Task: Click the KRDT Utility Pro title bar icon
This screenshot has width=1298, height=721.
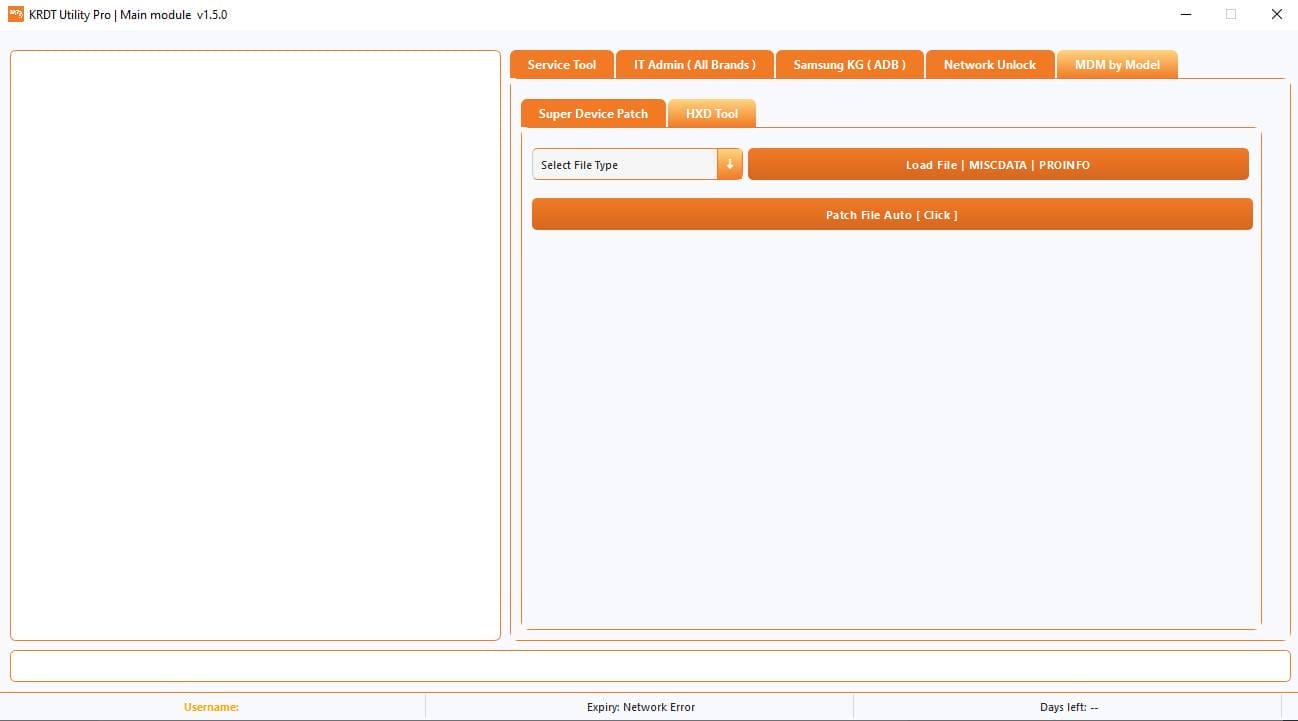Action: [x=14, y=14]
